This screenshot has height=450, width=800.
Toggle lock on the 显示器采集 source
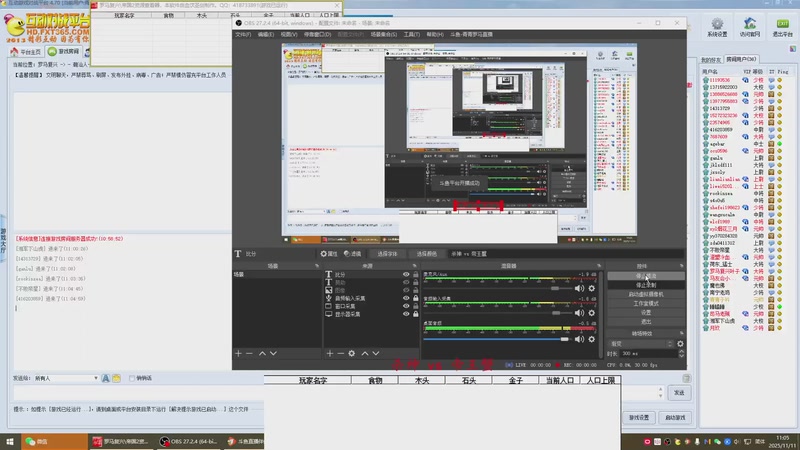(416, 314)
